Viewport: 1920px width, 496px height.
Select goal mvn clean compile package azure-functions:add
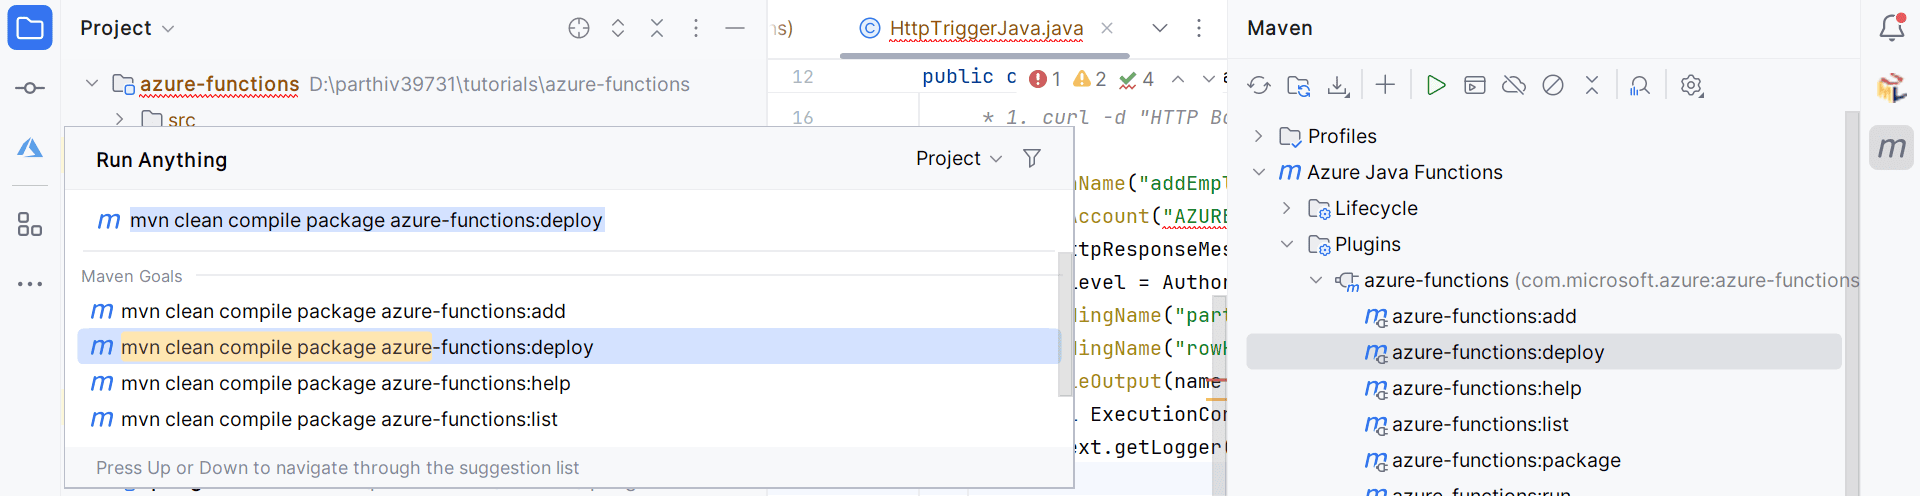(568, 311)
